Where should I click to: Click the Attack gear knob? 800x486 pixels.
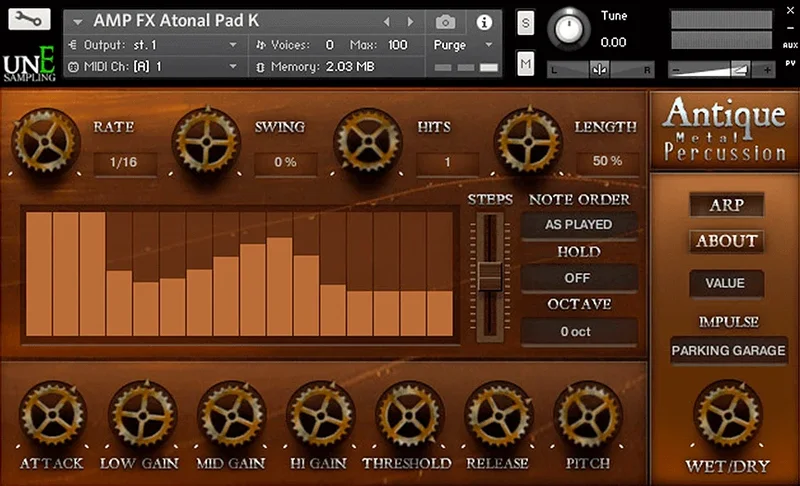pos(53,415)
